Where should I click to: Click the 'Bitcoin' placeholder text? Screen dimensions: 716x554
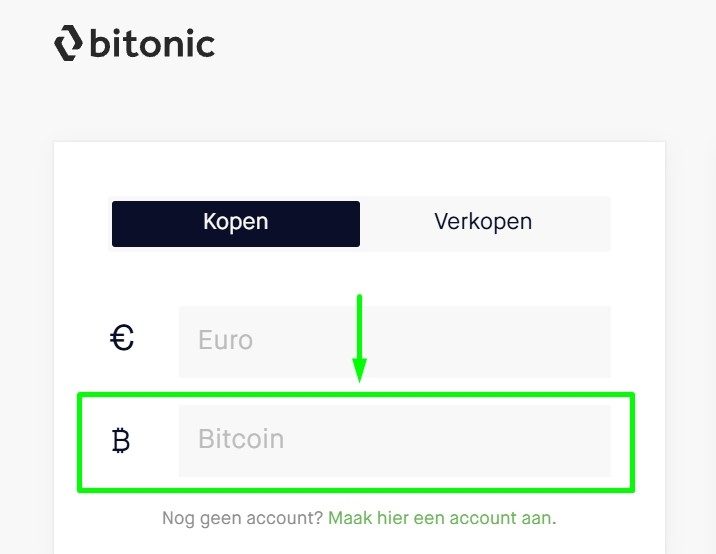tap(241, 440)
